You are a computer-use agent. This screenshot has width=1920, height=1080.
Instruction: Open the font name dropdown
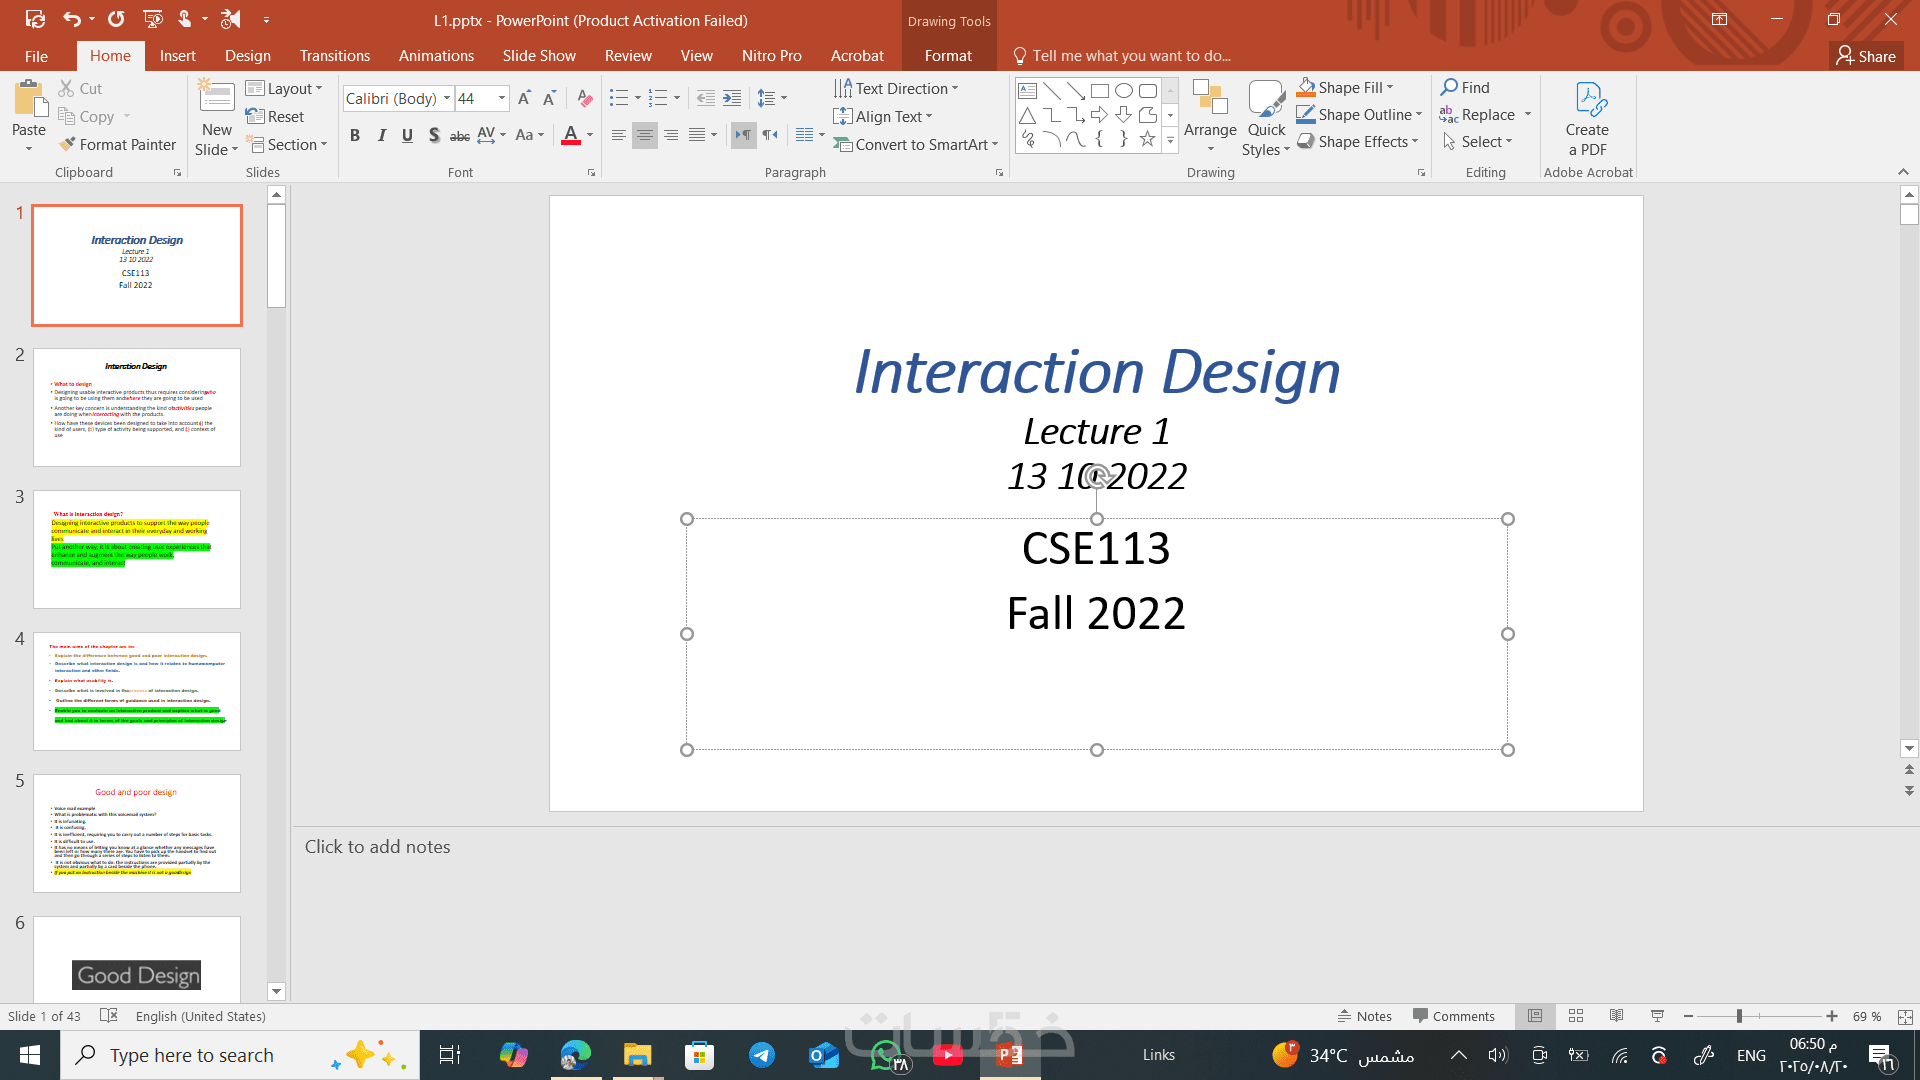tap(447, 98)
